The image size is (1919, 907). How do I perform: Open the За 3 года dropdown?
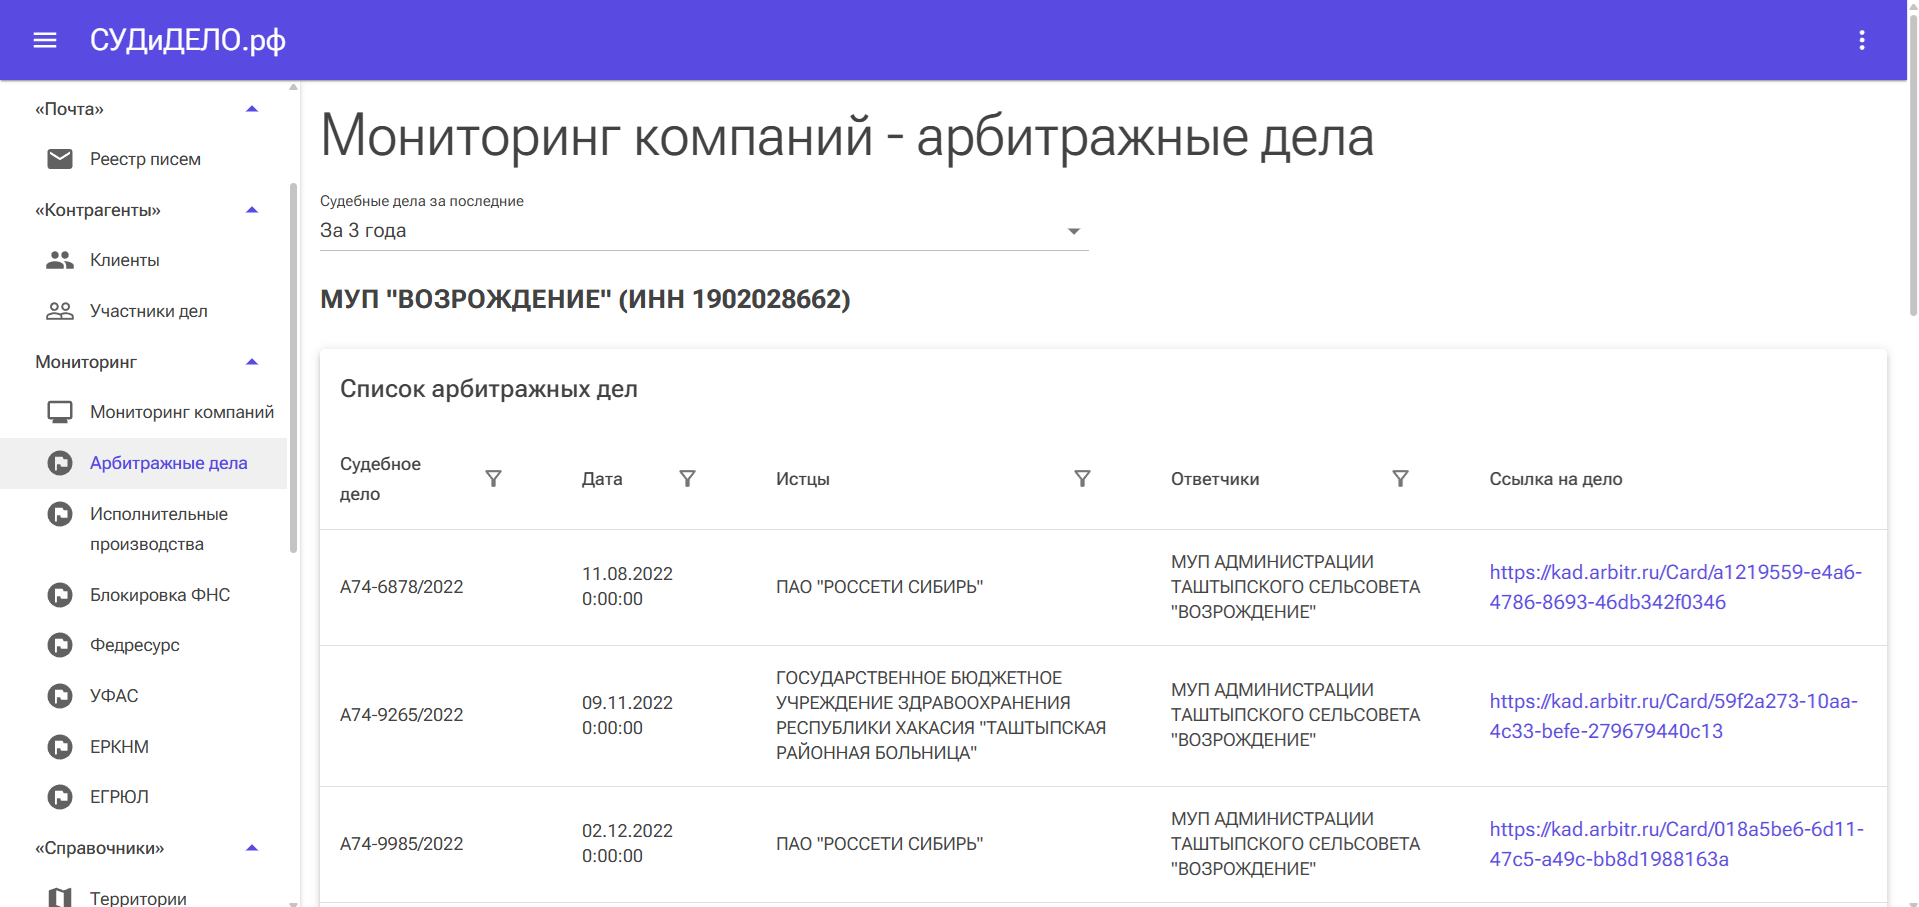(1073, 230)
